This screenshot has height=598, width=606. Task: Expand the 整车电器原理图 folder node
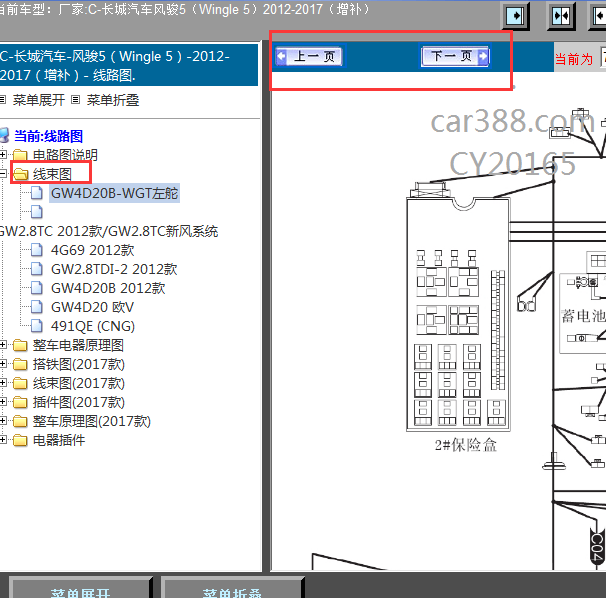2,345
